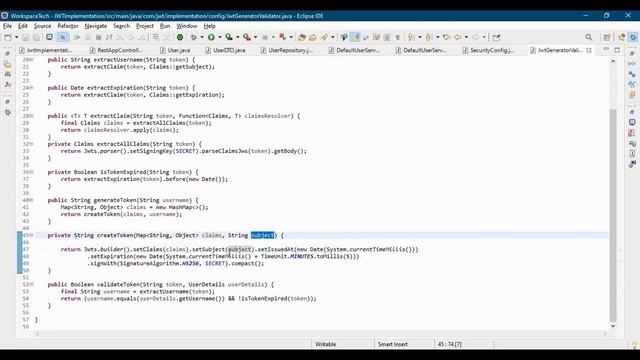Open the Navigate menu
The image size is (640, 360).
point(96,26)
